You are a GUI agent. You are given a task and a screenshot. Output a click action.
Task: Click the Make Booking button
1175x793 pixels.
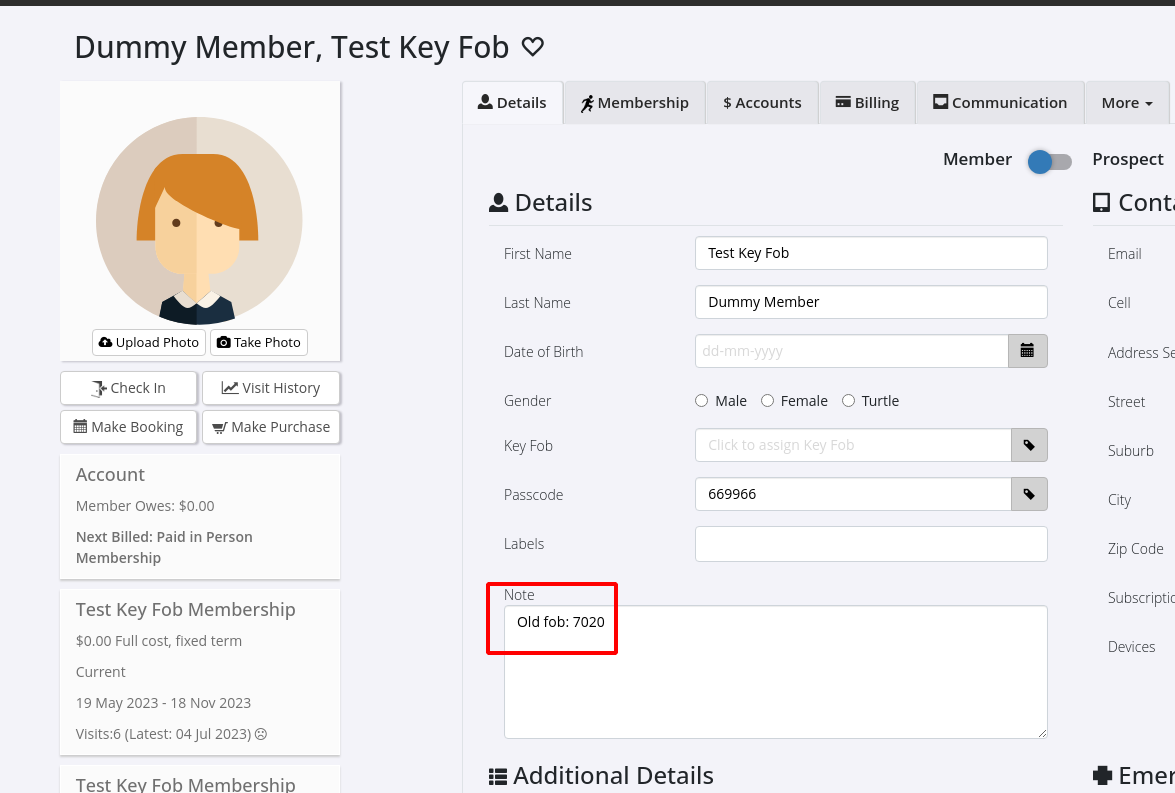pyautogui.click(x=128, y=427)
